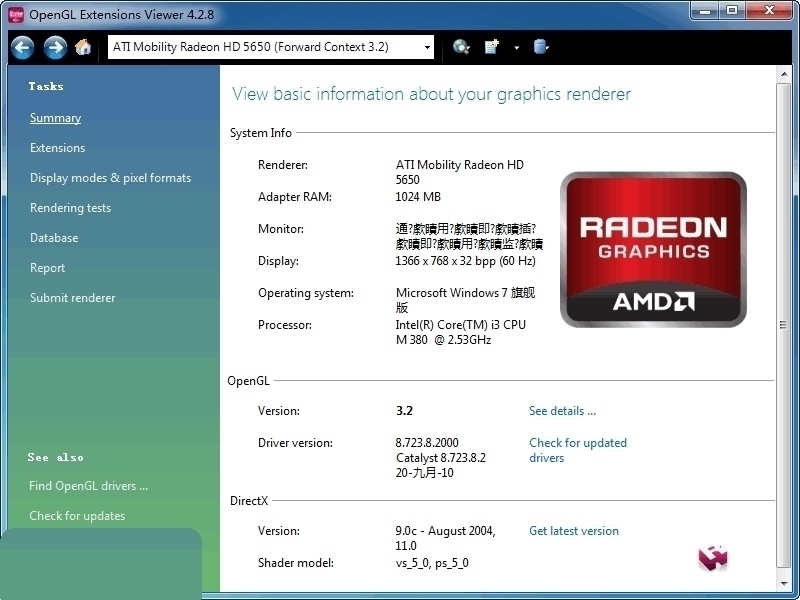
Task: Click the 'DirectX' section heading
Action: 249,501
